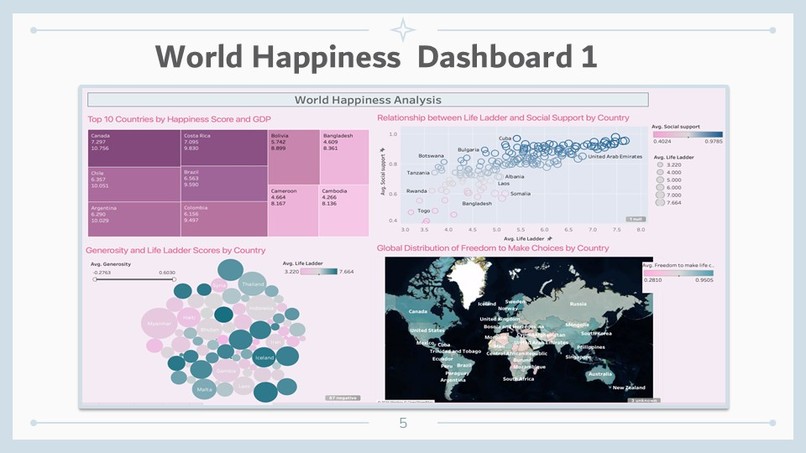Viewport: 806px width, 453px height.
Task: Select the Gambia bubble in generosity chart
Action: point(226,371)
